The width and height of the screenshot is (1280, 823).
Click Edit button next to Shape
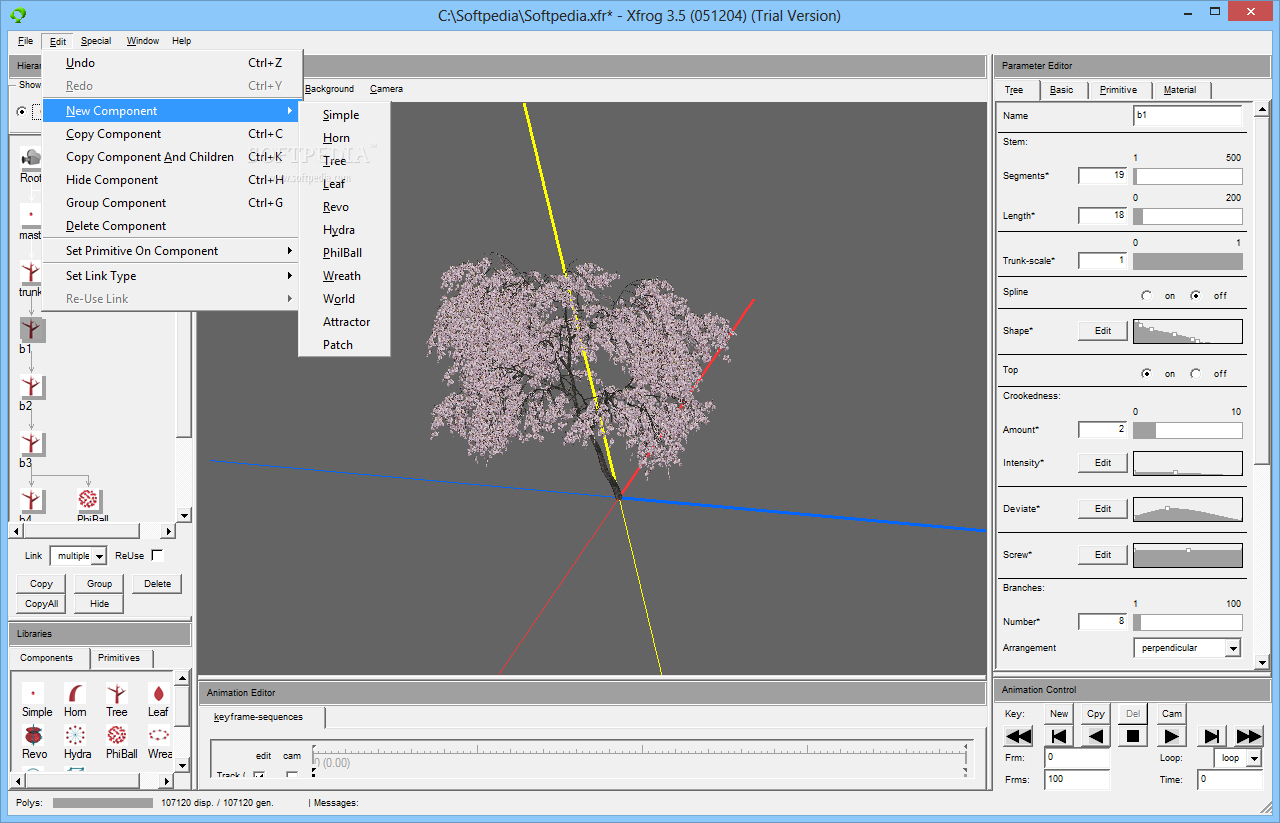(1103, 331)
